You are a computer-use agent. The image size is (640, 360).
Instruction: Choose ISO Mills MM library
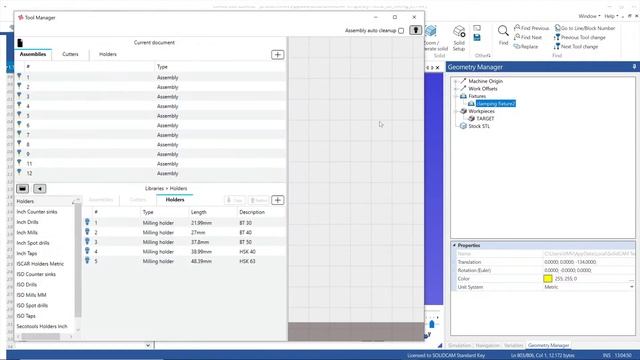point(31,295)
